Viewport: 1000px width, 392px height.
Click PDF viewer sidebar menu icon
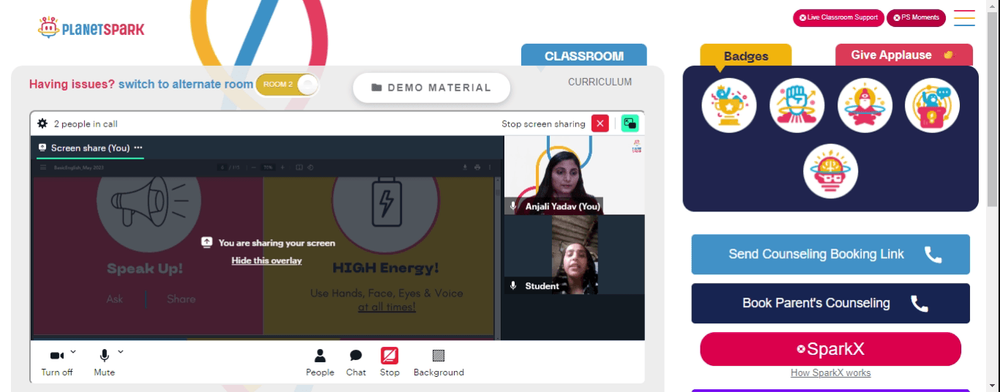[43, 168]
